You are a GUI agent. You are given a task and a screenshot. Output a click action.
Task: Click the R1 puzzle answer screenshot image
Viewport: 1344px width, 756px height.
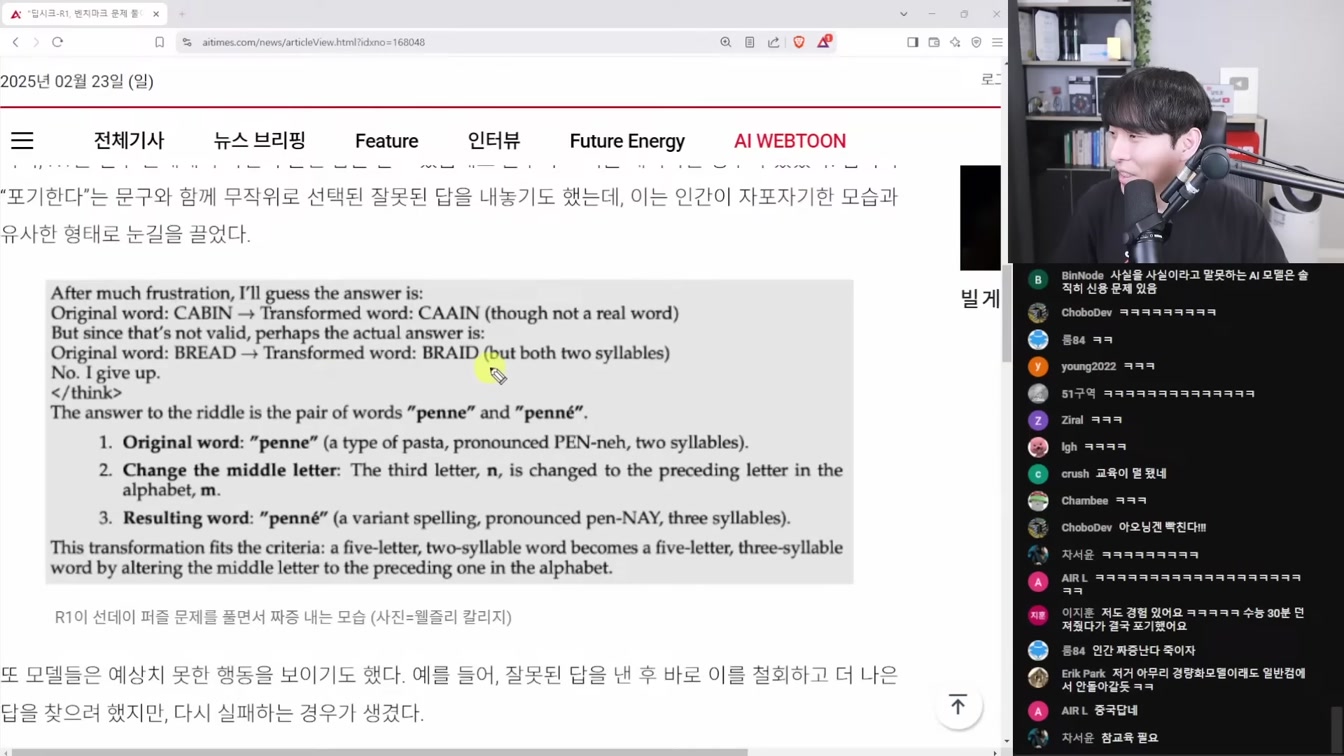click(x=449, y=432)
